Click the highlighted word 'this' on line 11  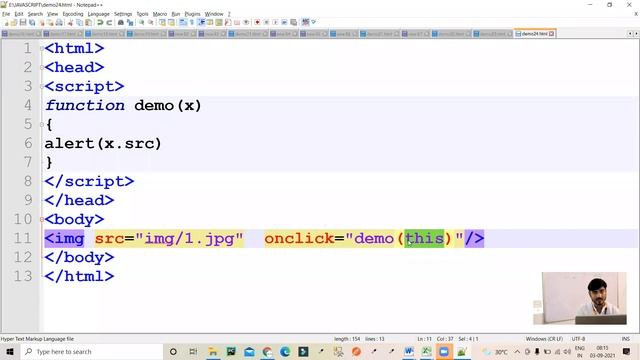[424, 238]
